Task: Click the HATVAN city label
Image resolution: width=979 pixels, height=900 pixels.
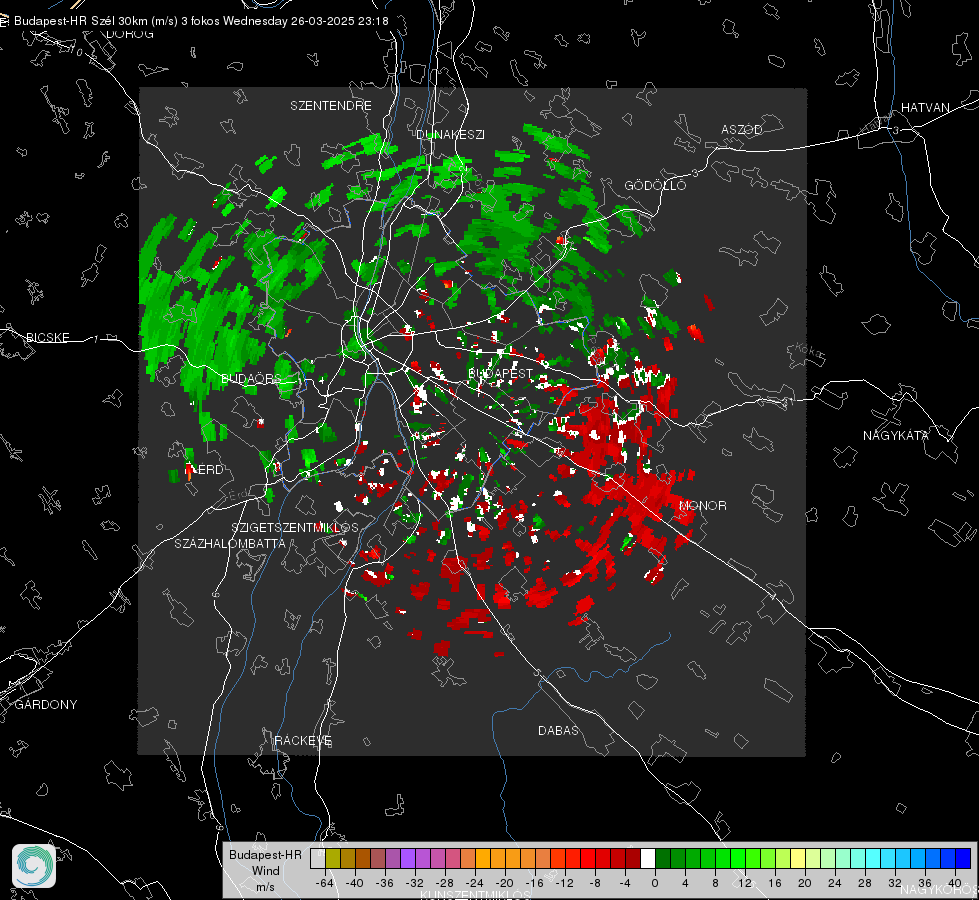Action: pyautogui.click(x=925, y=107)
